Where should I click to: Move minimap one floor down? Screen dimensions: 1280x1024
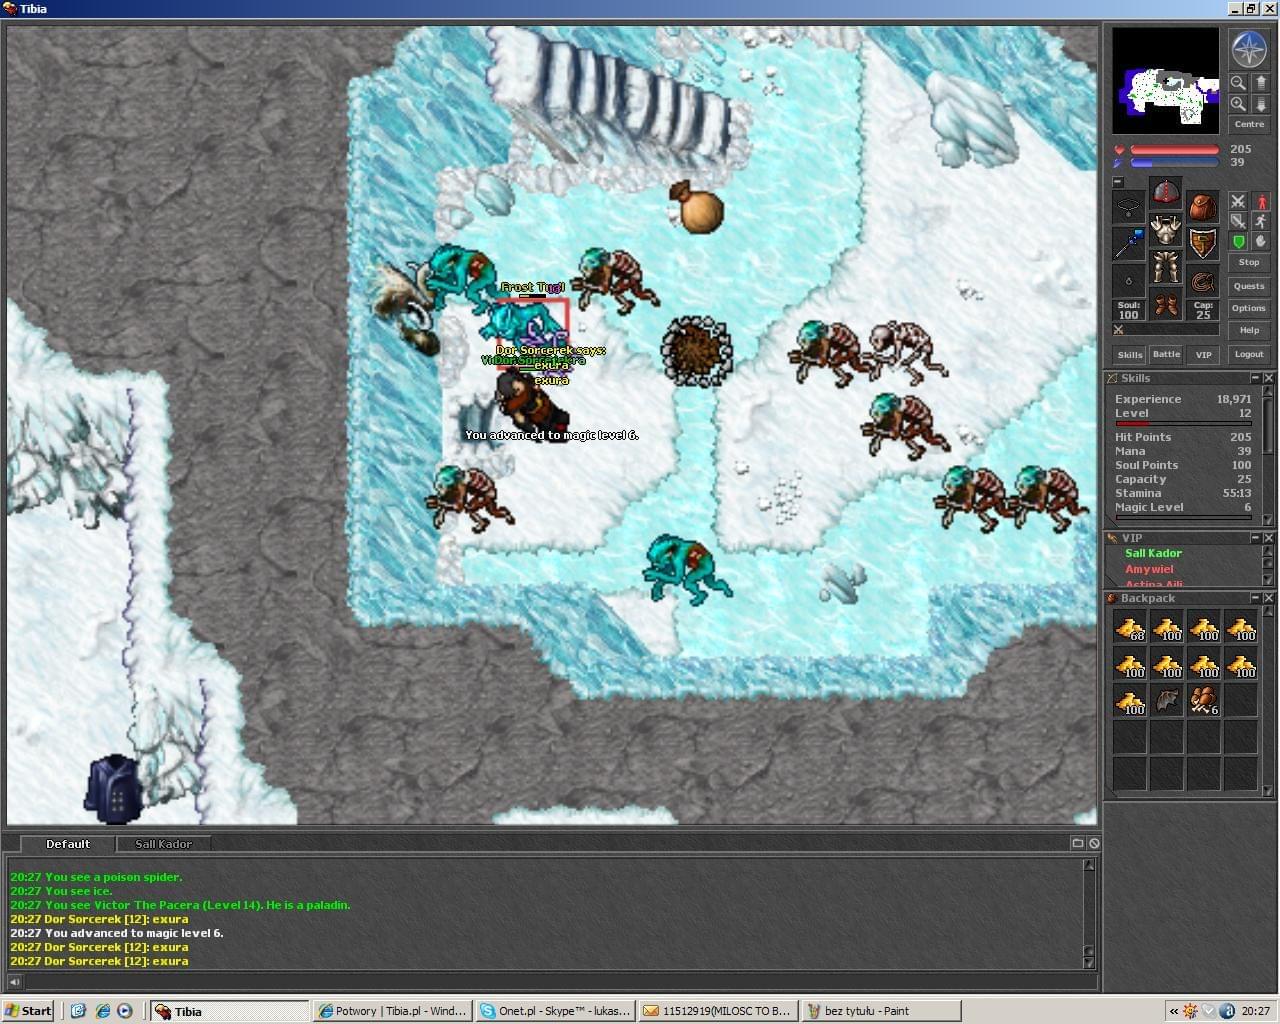[x=1260, y=104]
